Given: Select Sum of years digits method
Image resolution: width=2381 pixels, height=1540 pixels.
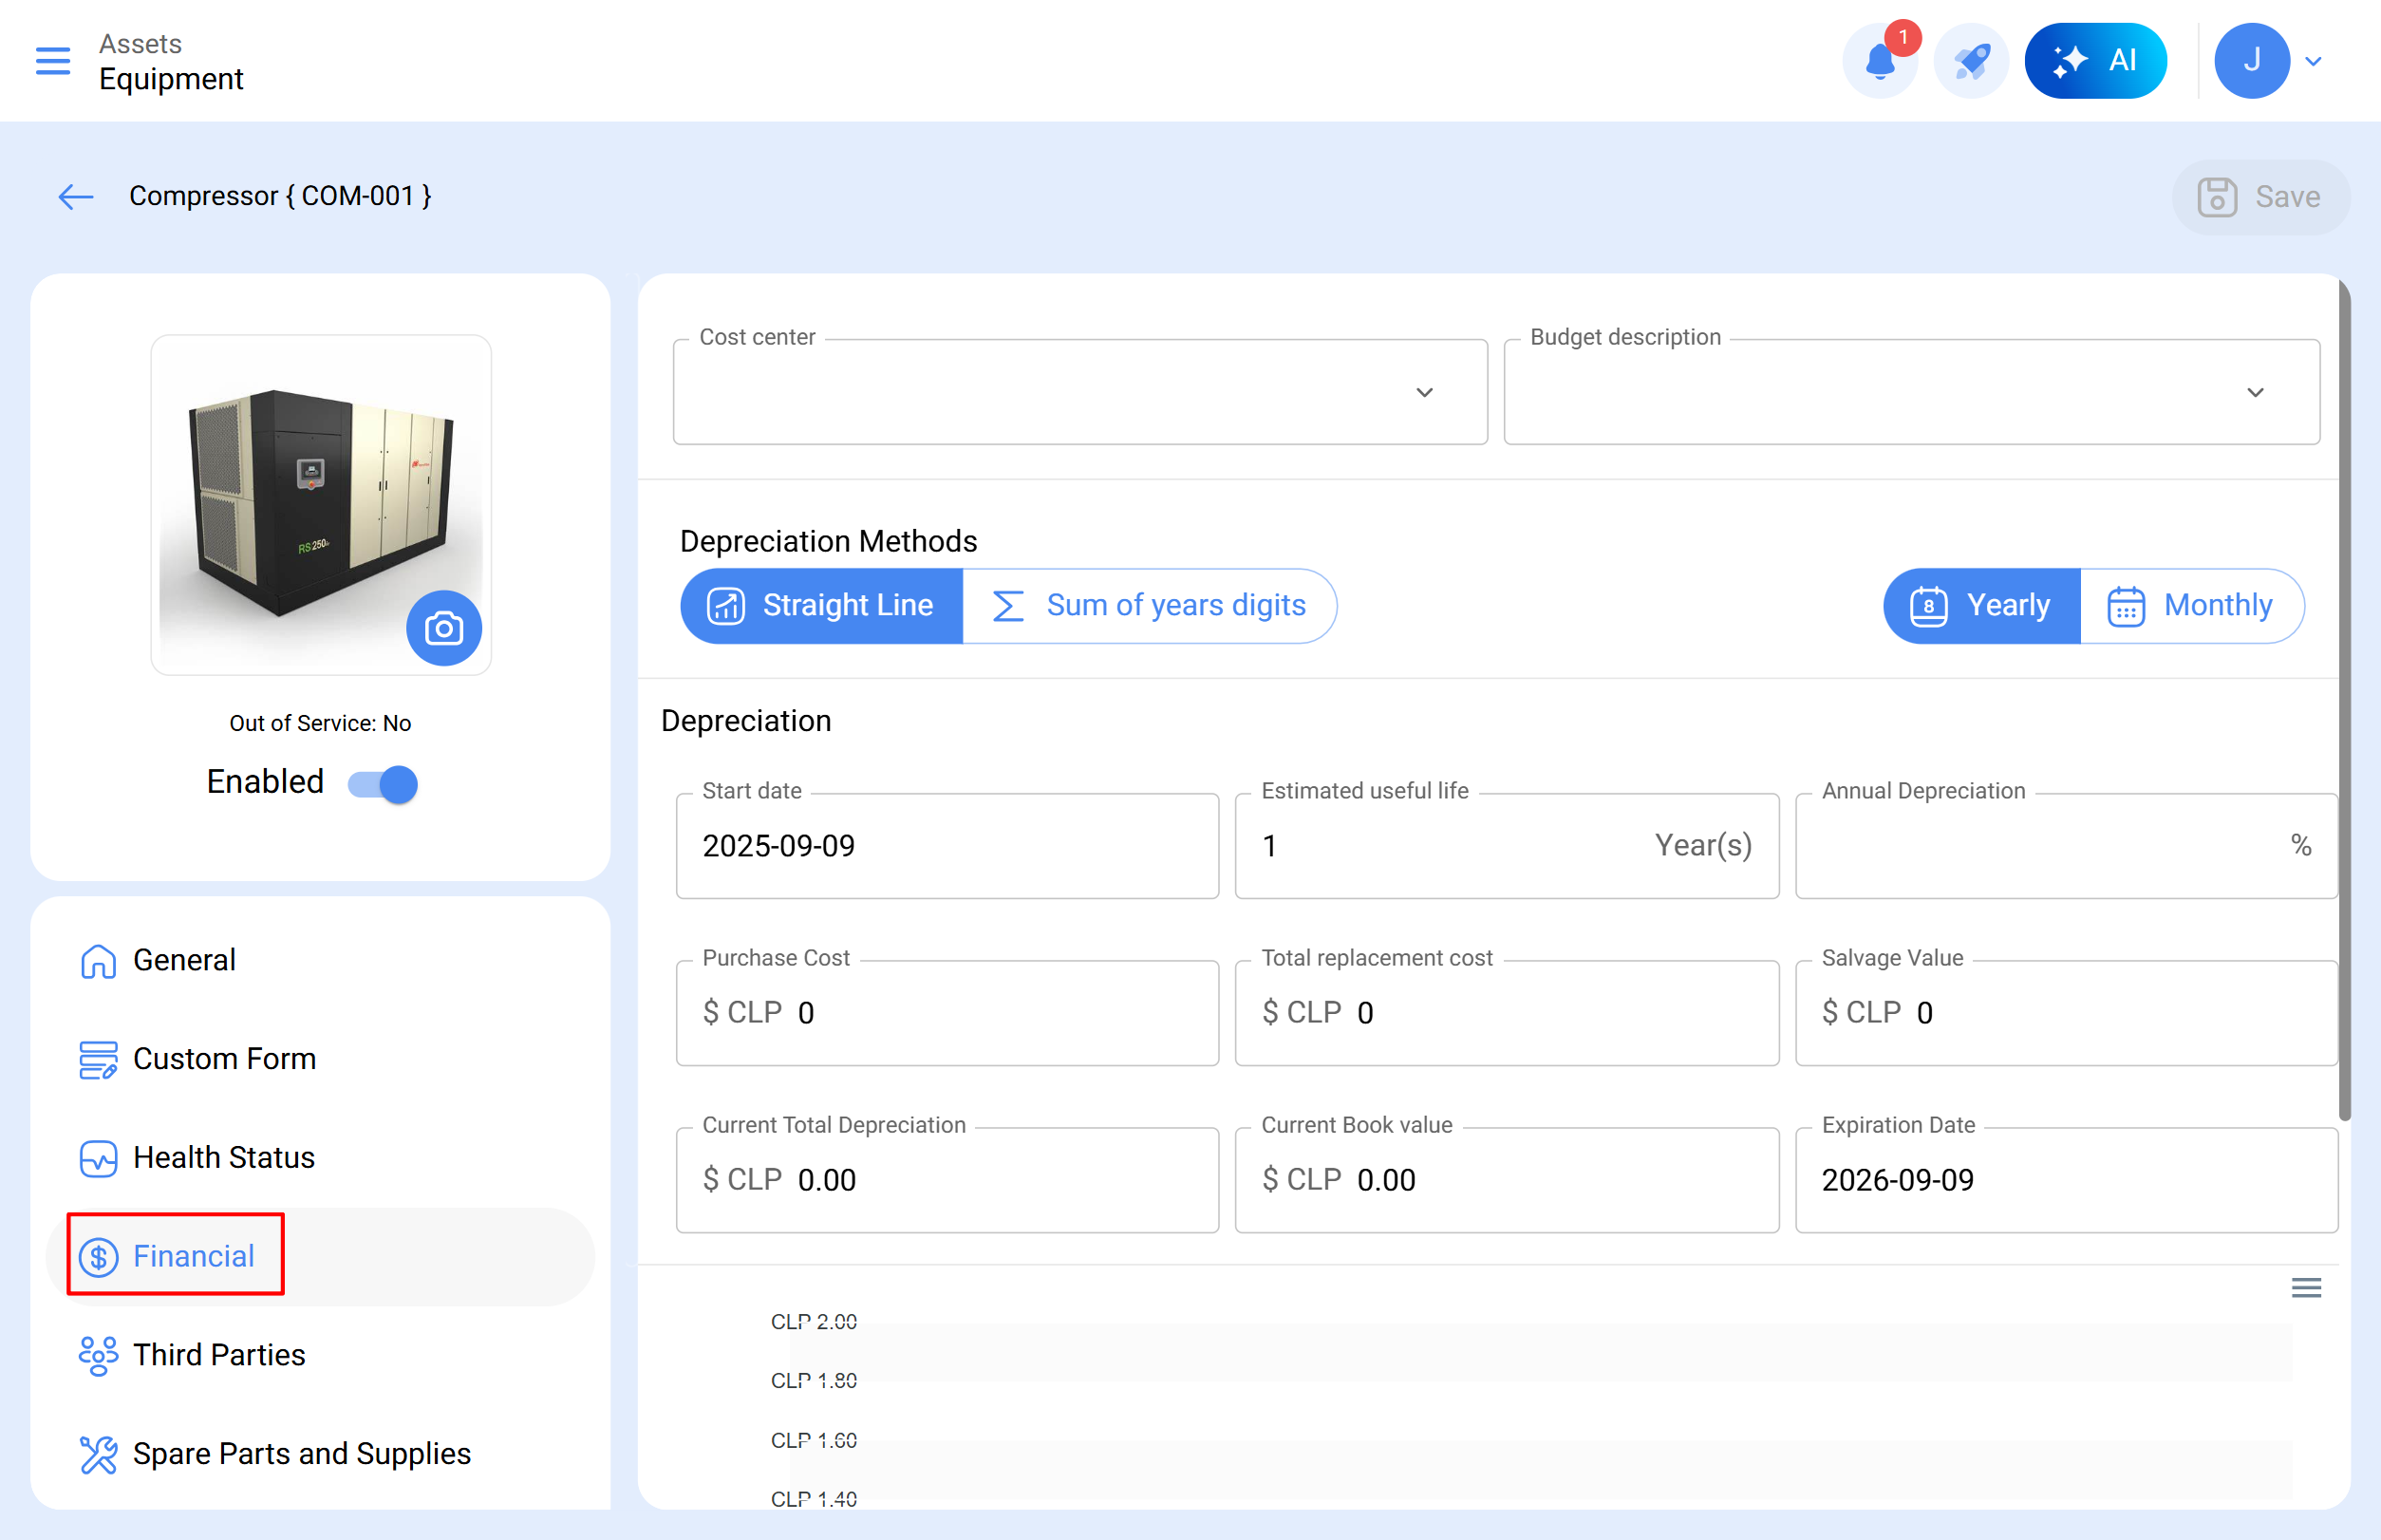Looking at the screenshot, I should (1149, 605).
